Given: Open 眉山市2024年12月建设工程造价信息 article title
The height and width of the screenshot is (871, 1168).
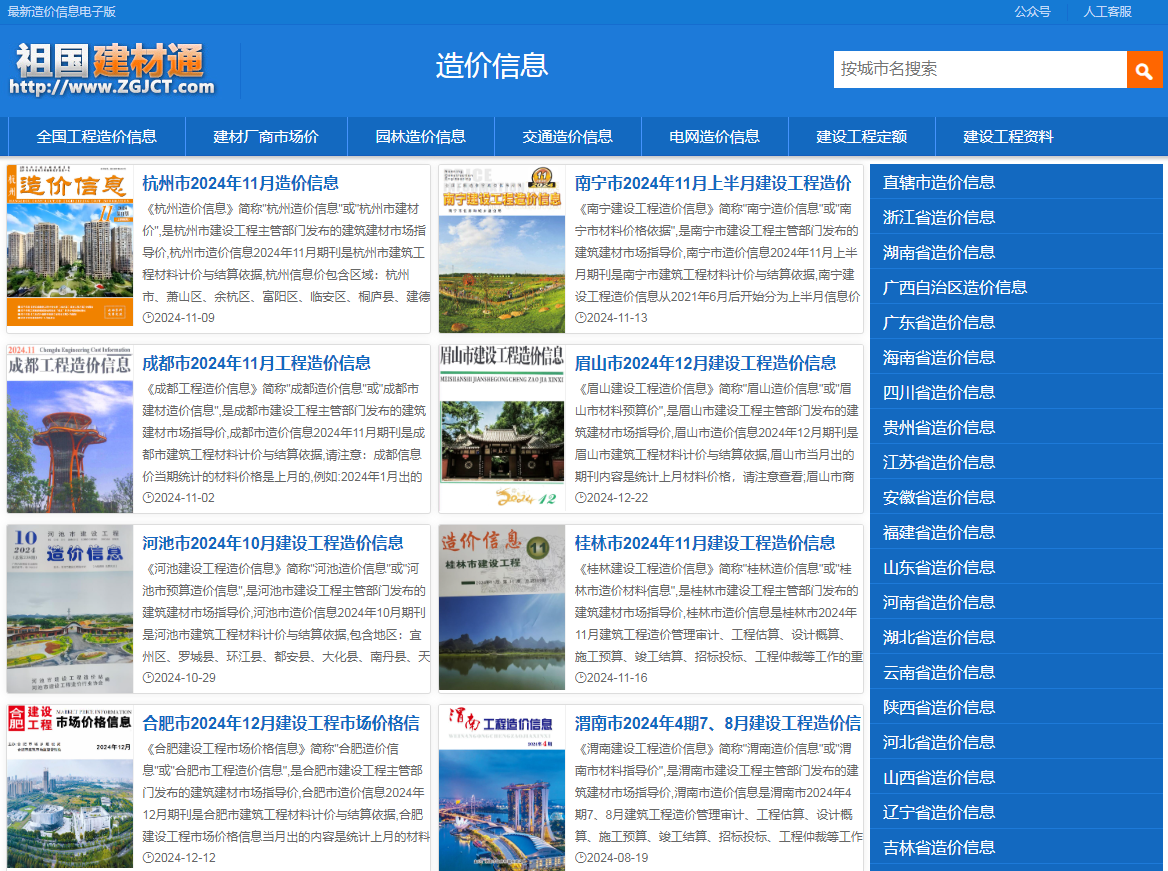Looking at the screenshot, I should click(705, 363).
